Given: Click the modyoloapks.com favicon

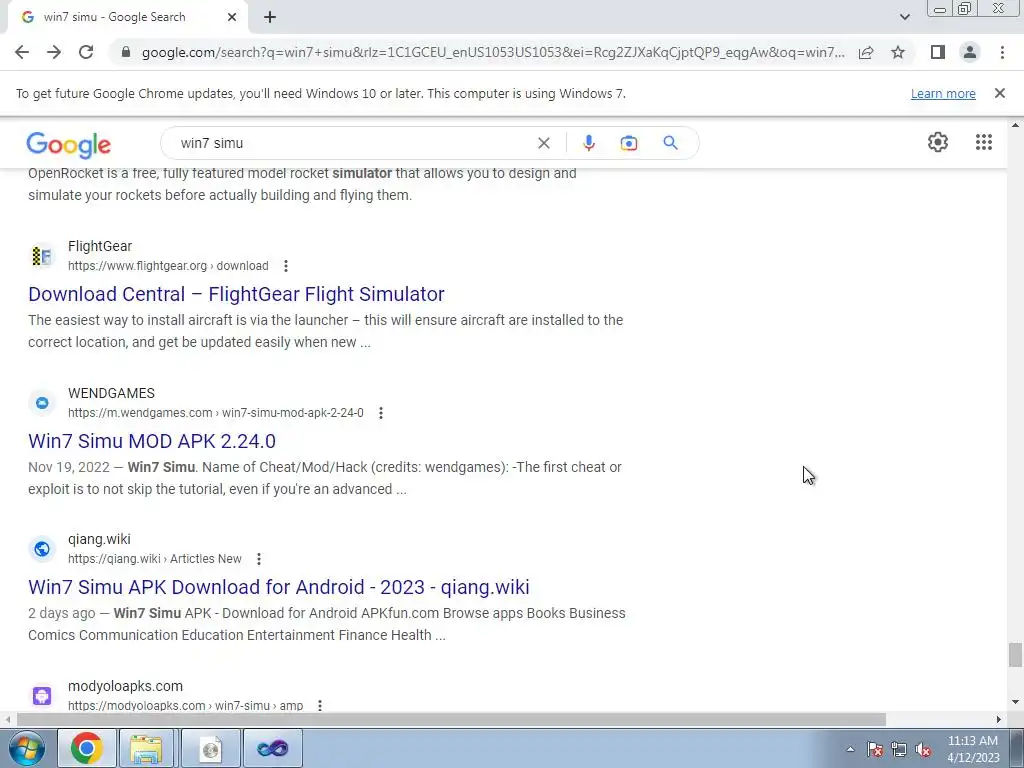Looking at the screenshot, I should point(42,696).
